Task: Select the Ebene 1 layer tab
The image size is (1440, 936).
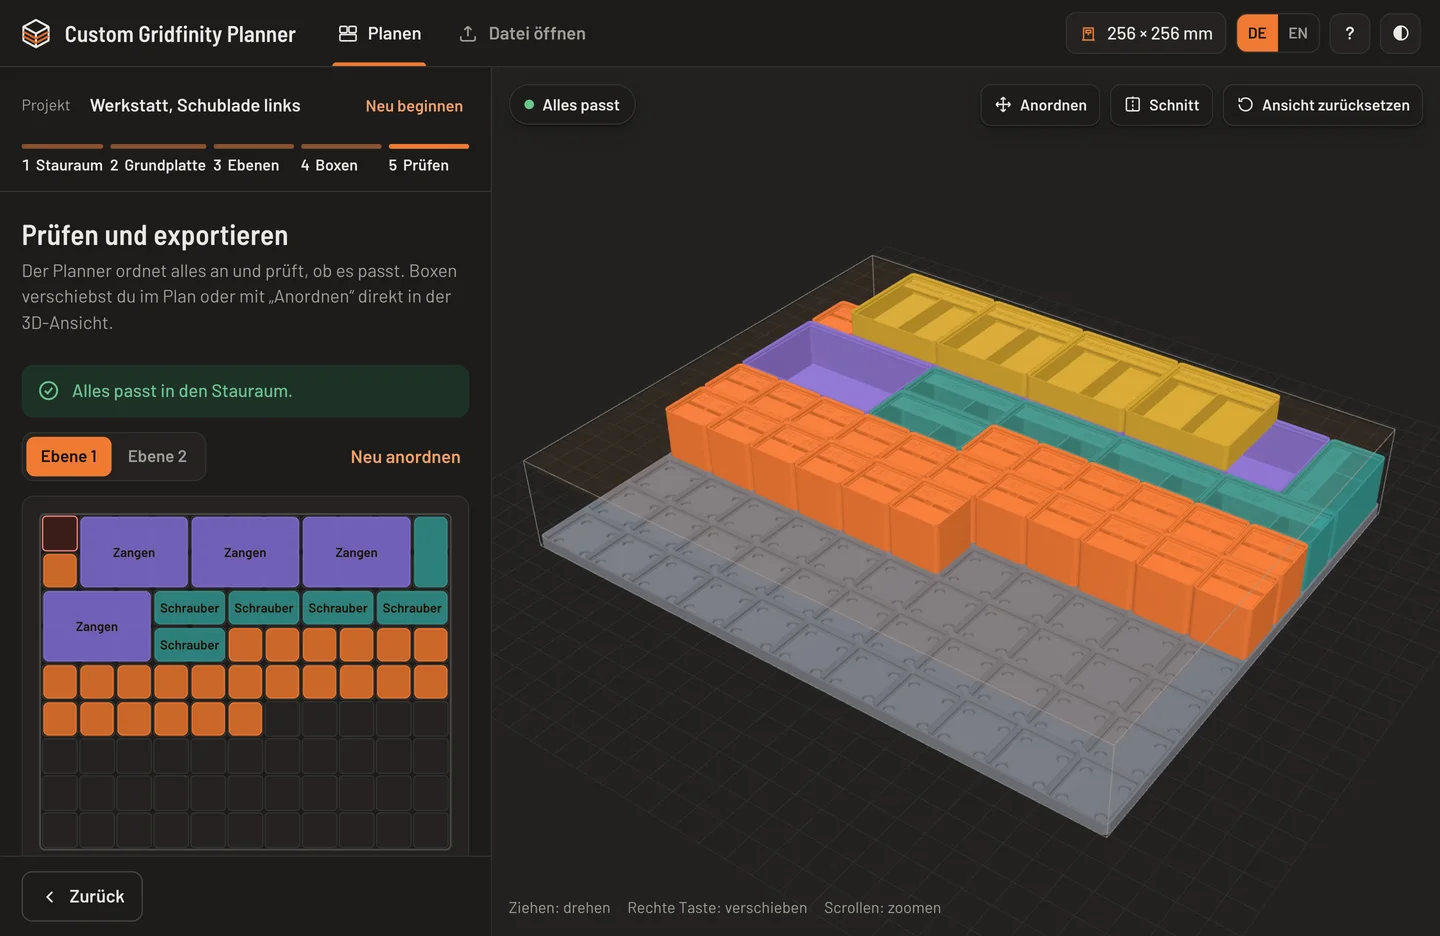Action: coord(69,457)
